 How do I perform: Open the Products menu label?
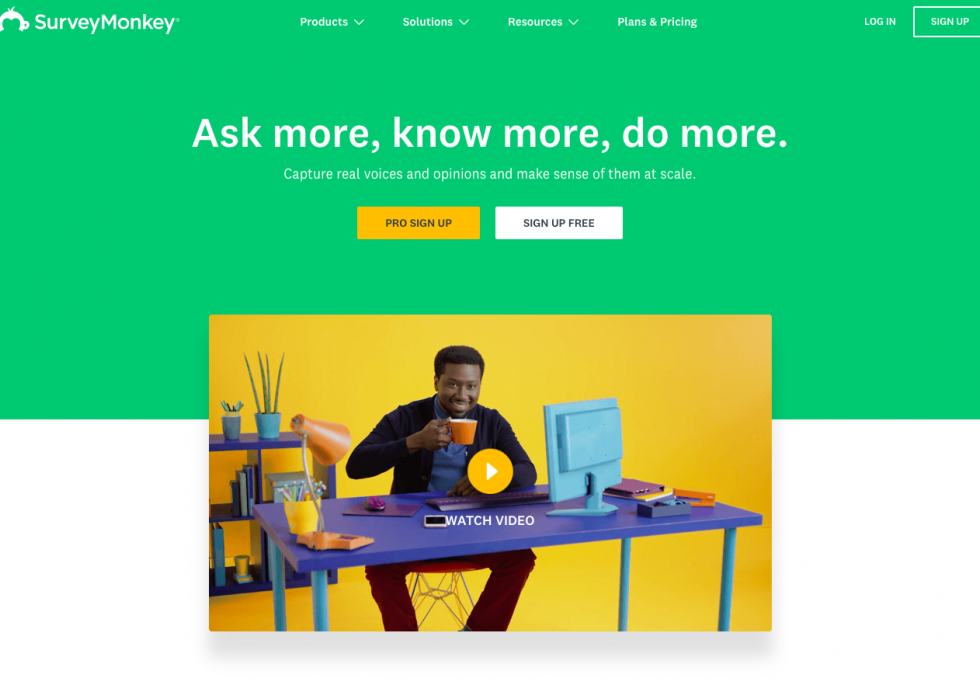click(x=324, y=22)
